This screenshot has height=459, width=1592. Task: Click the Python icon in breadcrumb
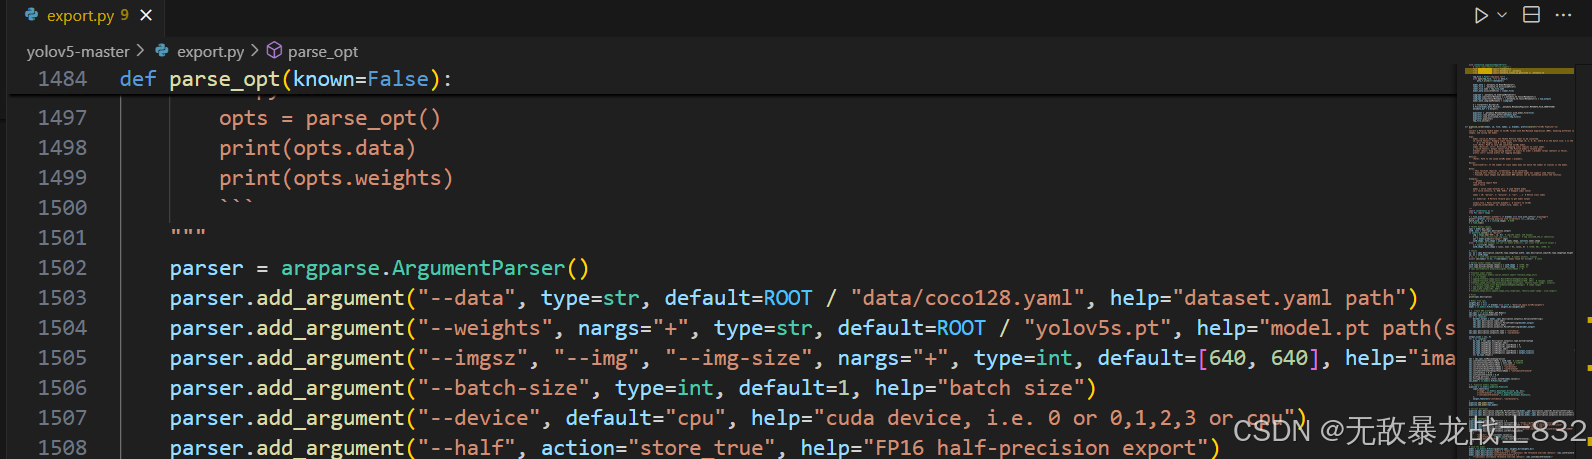click(162, 50)
